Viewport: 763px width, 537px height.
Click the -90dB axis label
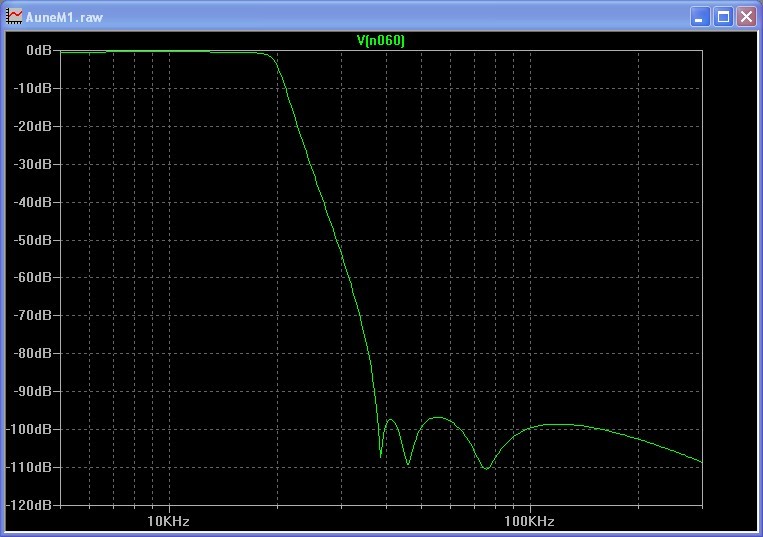33,391
